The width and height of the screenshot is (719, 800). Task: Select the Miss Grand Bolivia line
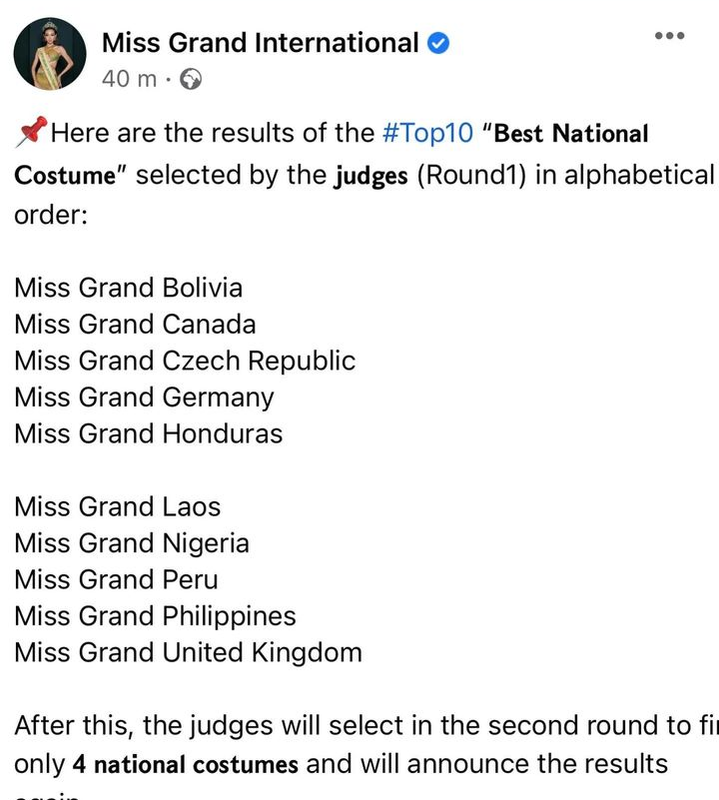[x=128, y=287]
